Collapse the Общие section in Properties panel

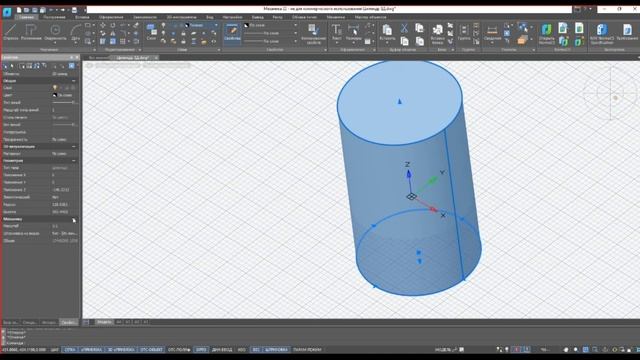(74, 81)
